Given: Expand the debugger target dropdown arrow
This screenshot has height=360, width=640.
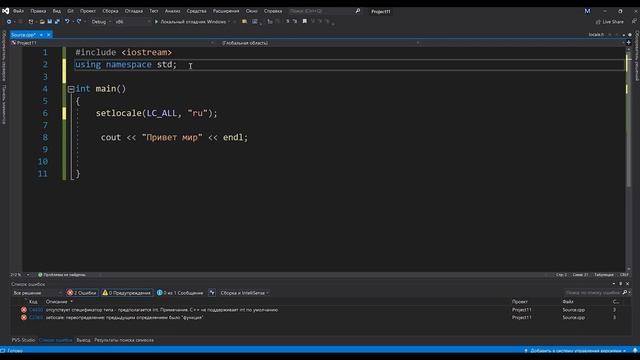Looking at the screenshot, I should [x=229, y=22].
